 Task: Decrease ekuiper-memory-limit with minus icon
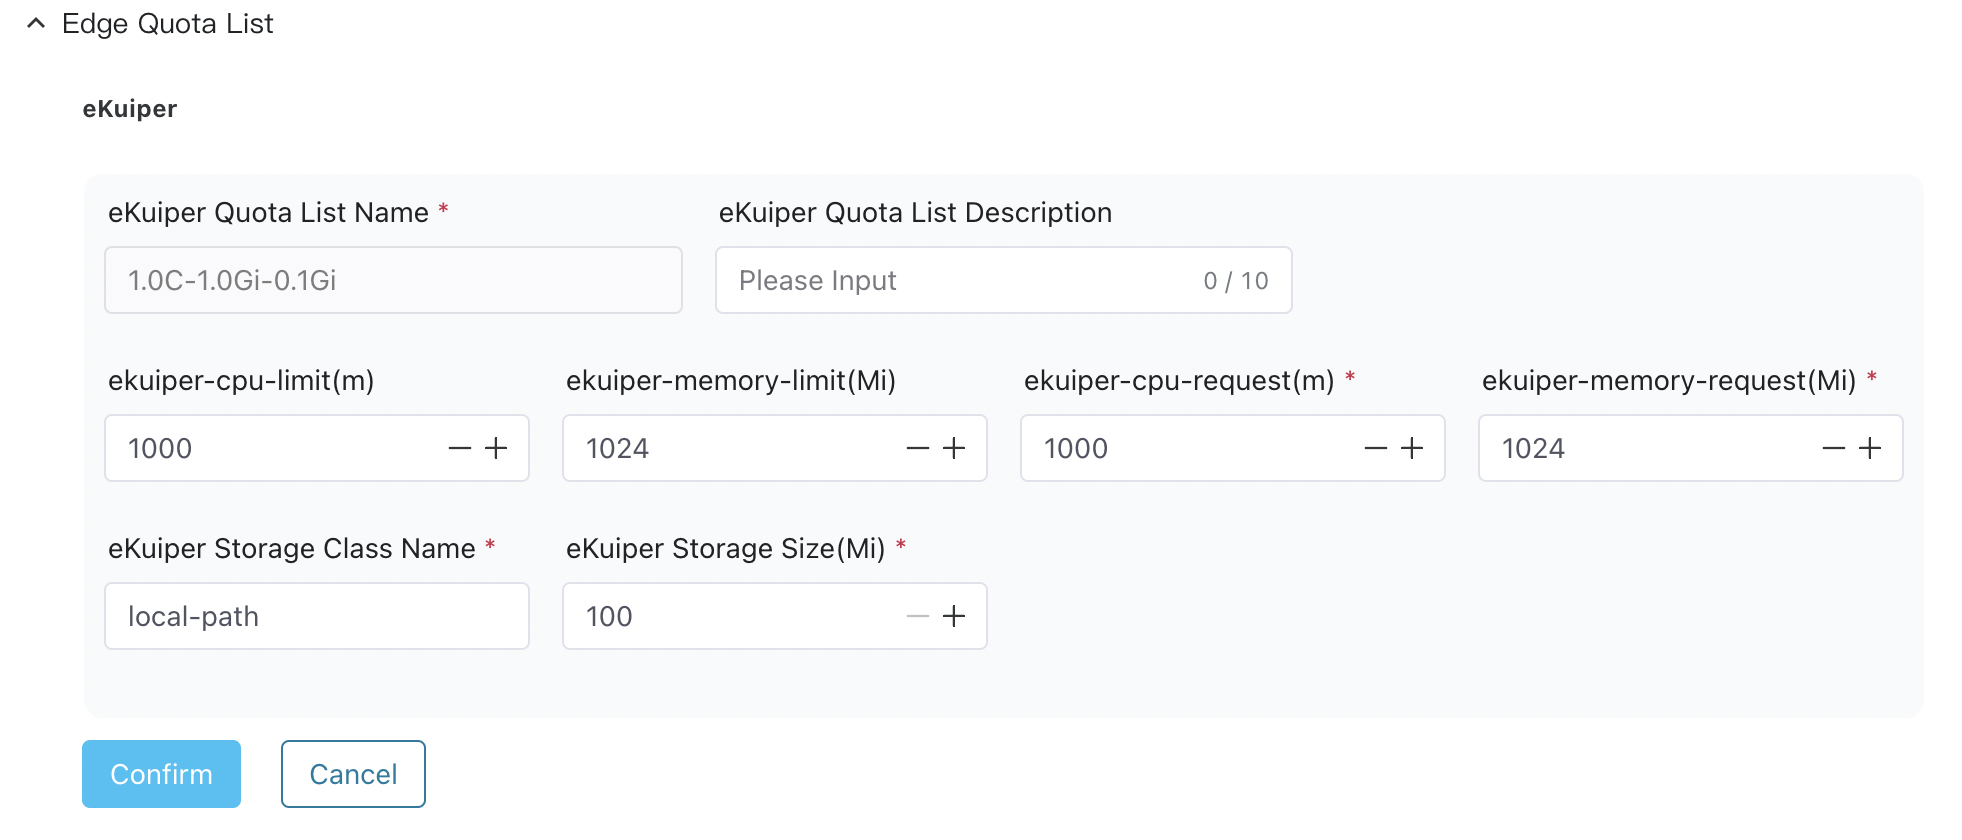[x=917, y=449]
